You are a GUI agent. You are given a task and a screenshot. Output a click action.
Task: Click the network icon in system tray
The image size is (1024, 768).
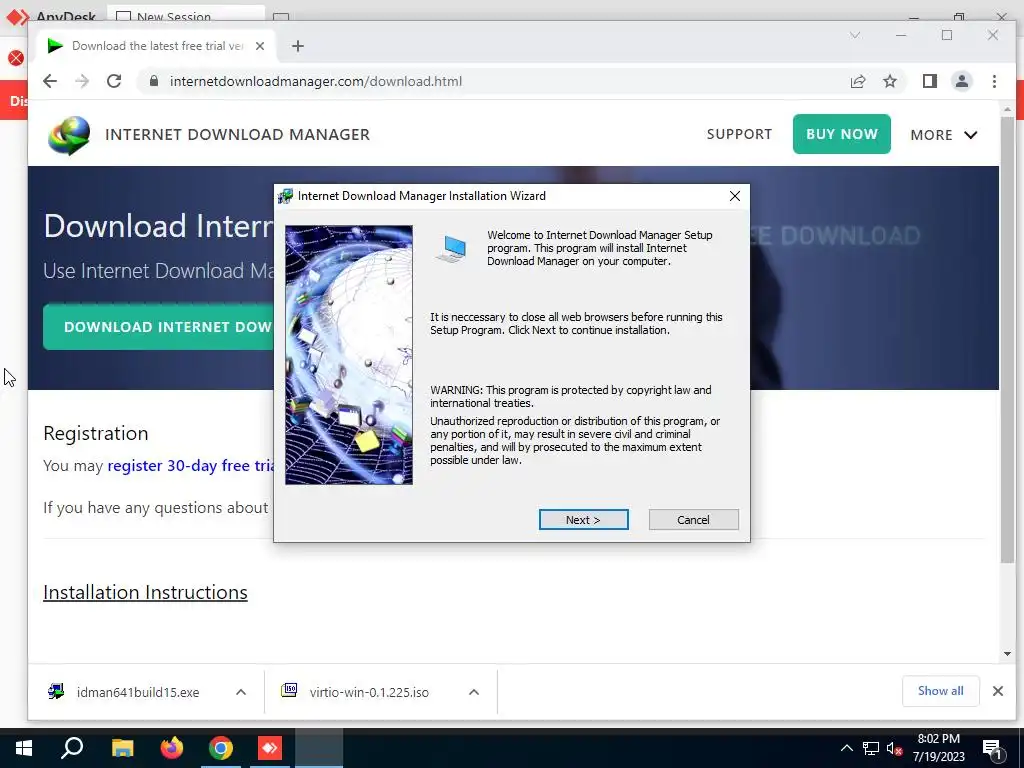[x=871, y=748]
